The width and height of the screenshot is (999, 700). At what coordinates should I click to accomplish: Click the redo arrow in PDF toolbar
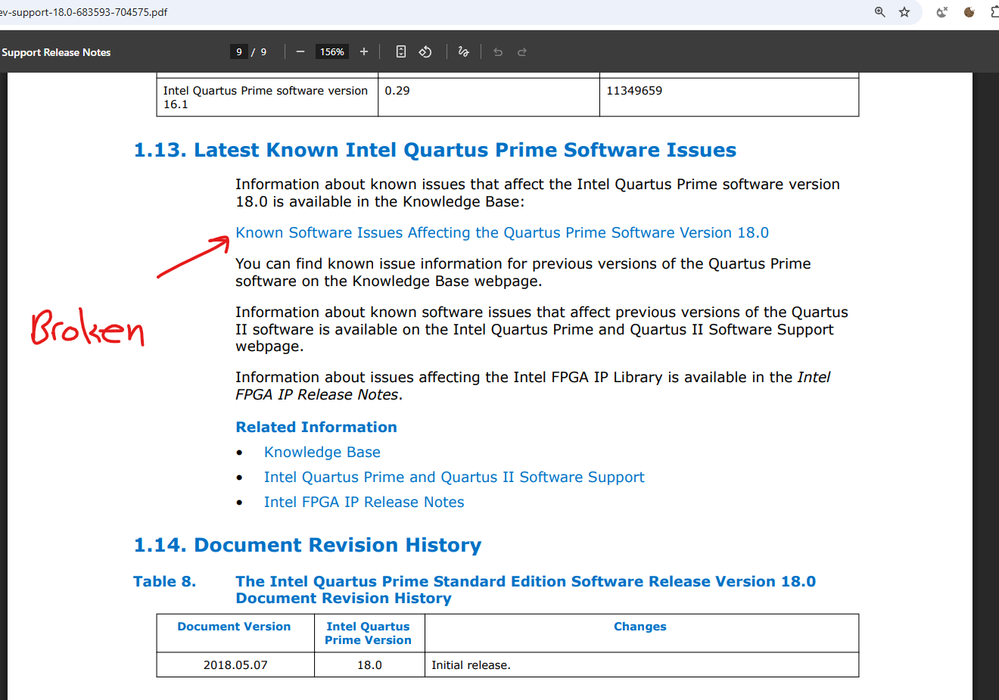click(522, 52)
